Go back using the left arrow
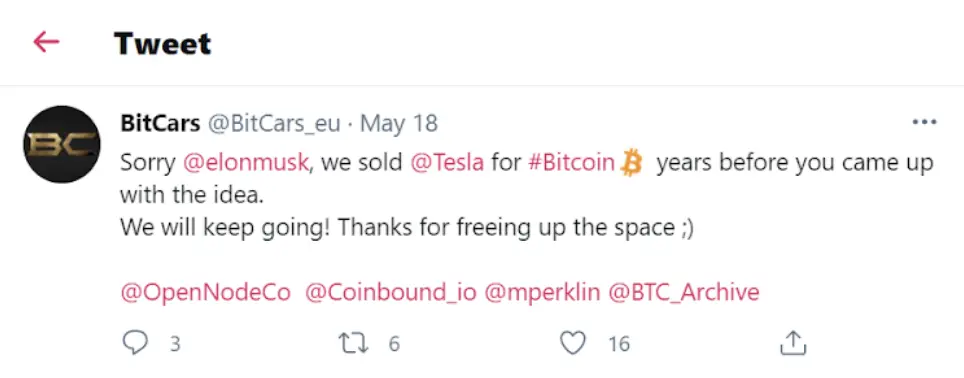 [46, 42]
